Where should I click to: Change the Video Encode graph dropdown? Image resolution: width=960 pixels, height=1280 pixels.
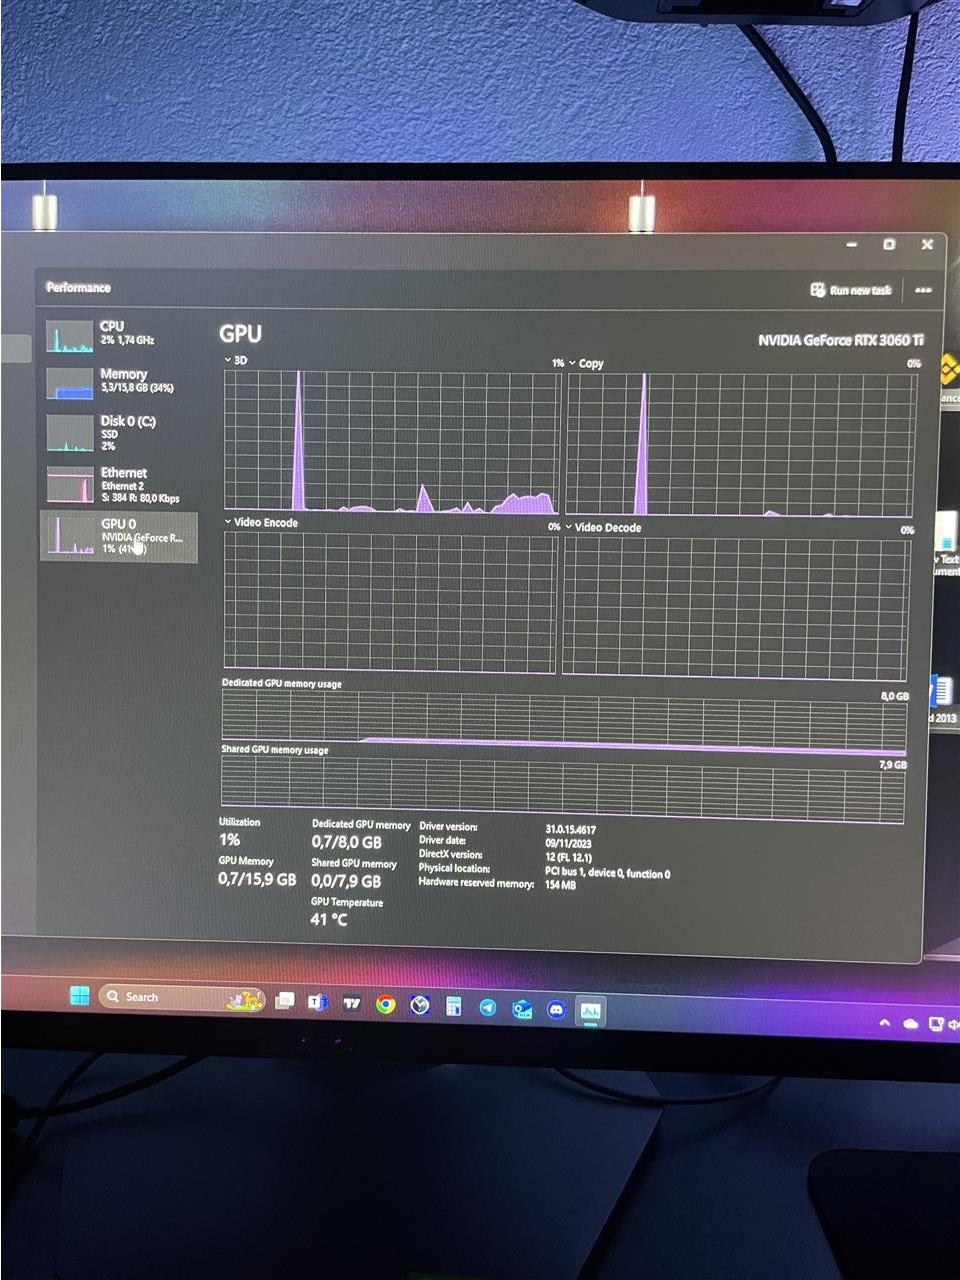click(261, 522)
